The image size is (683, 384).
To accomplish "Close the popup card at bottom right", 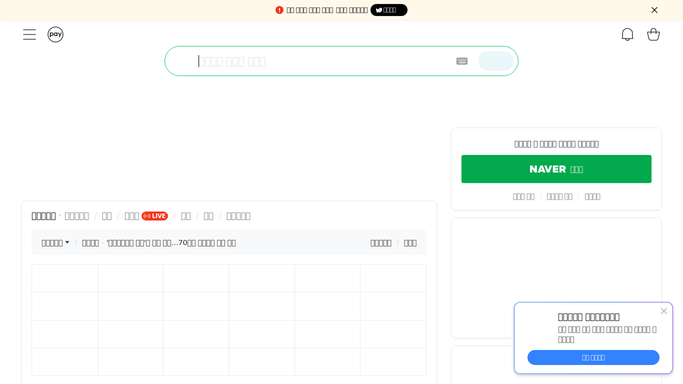I will click(663, 311).
